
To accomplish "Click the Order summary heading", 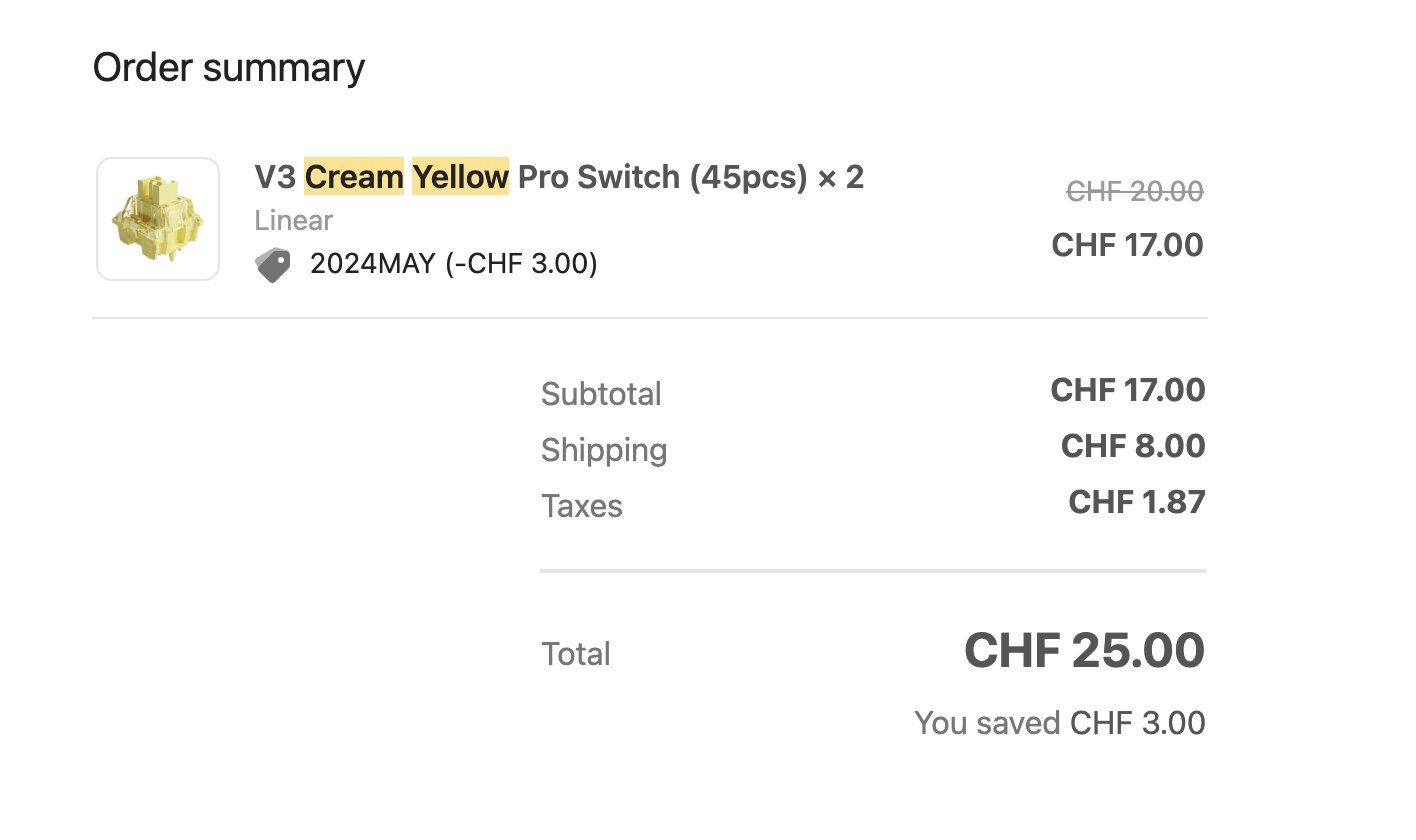I will click(x=229, y=68).
